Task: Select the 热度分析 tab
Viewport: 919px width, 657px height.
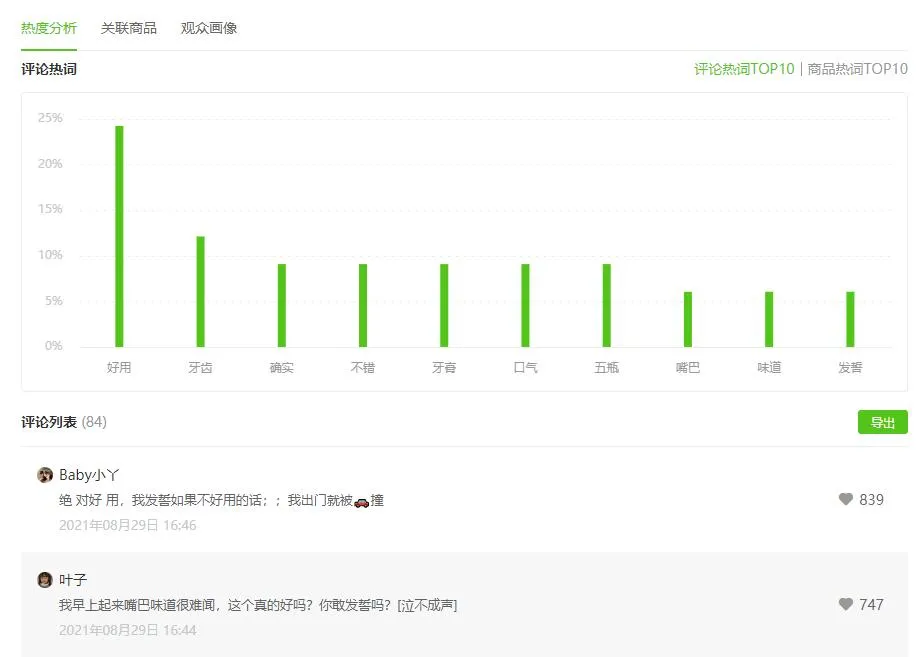Action: (47, 29)
